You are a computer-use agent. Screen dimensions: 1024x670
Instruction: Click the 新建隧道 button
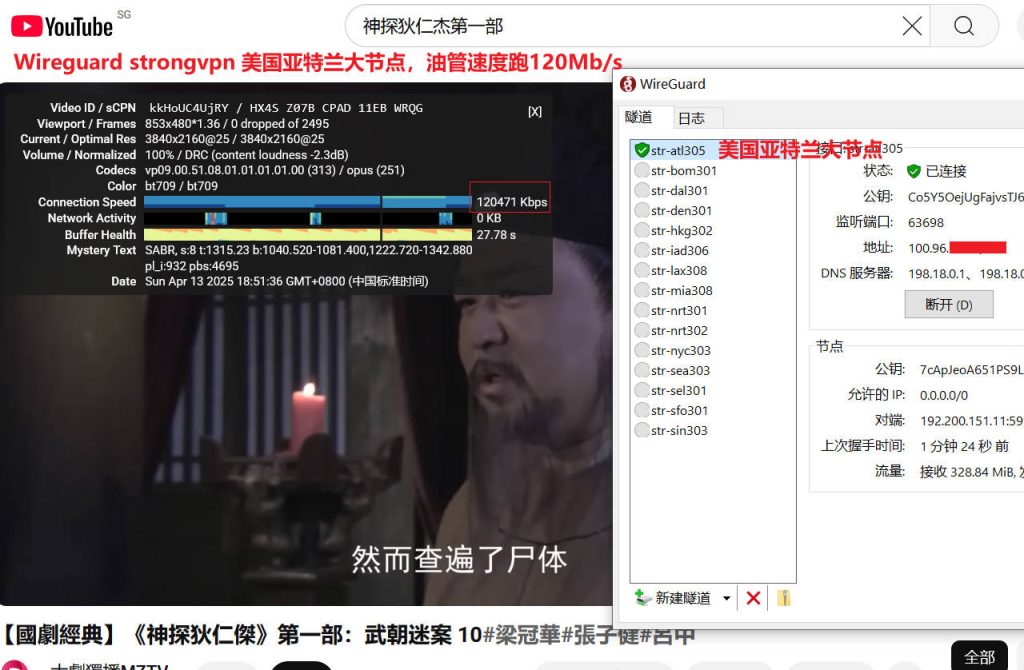point(673,598)
